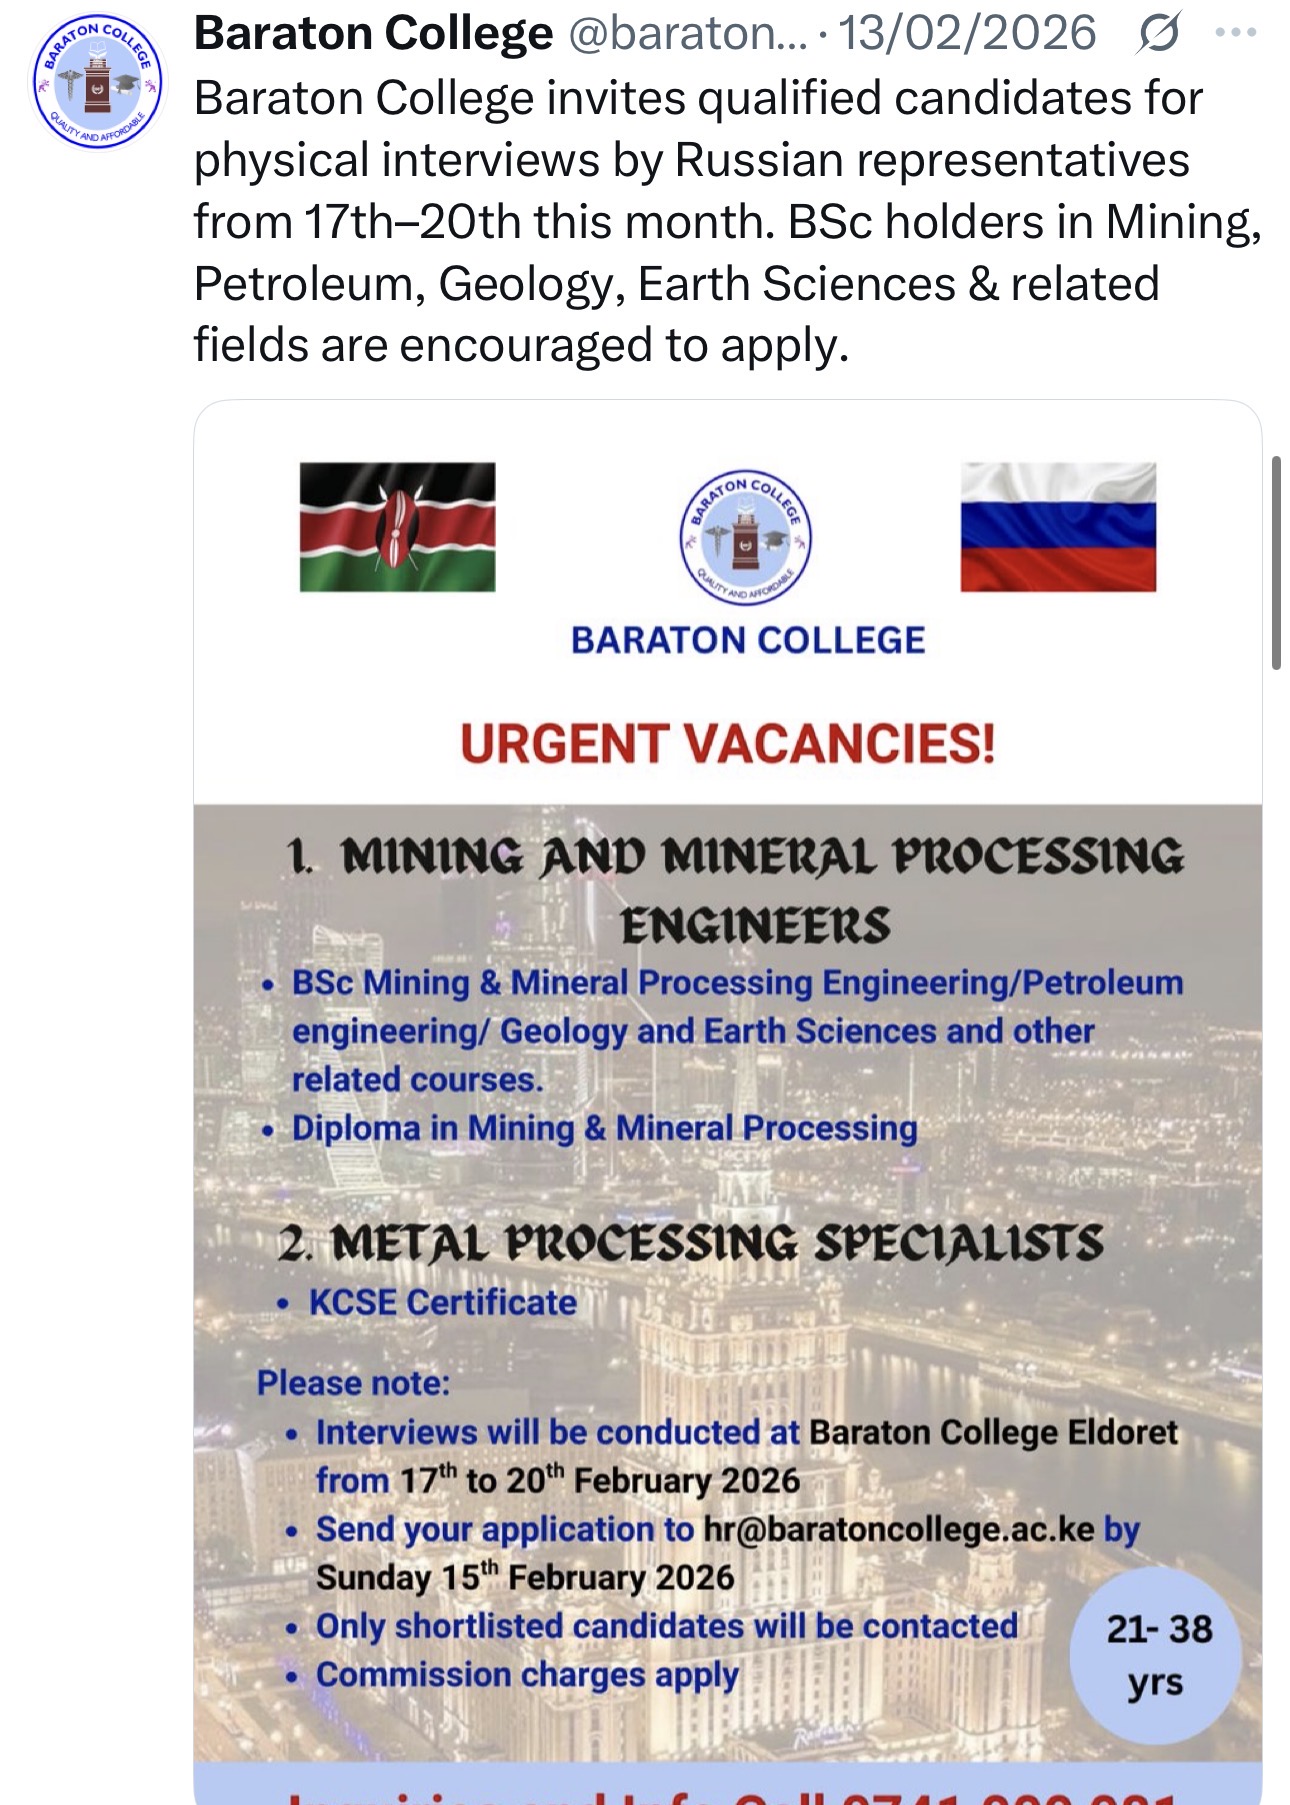Click the URGENT VACANCIES! heading
Screen dimensions: 1290x1805
coord(728,744)
